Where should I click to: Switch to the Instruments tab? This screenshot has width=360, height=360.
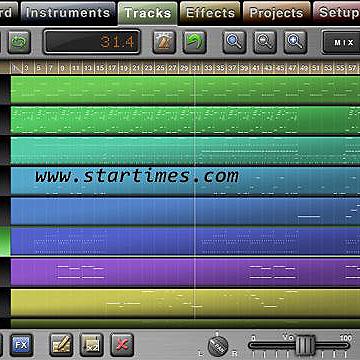pyautogui.click(x=68, y=13)
